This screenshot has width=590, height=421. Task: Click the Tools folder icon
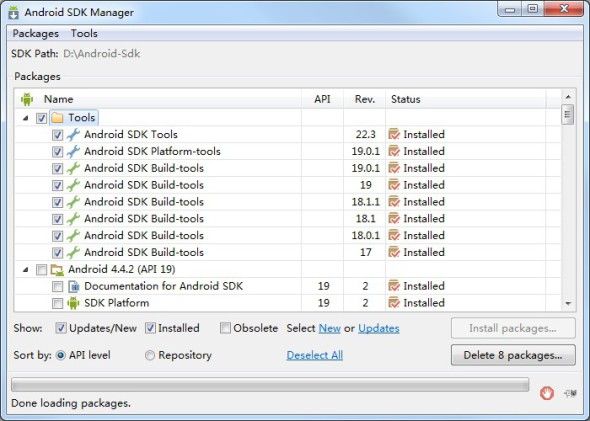57,118
